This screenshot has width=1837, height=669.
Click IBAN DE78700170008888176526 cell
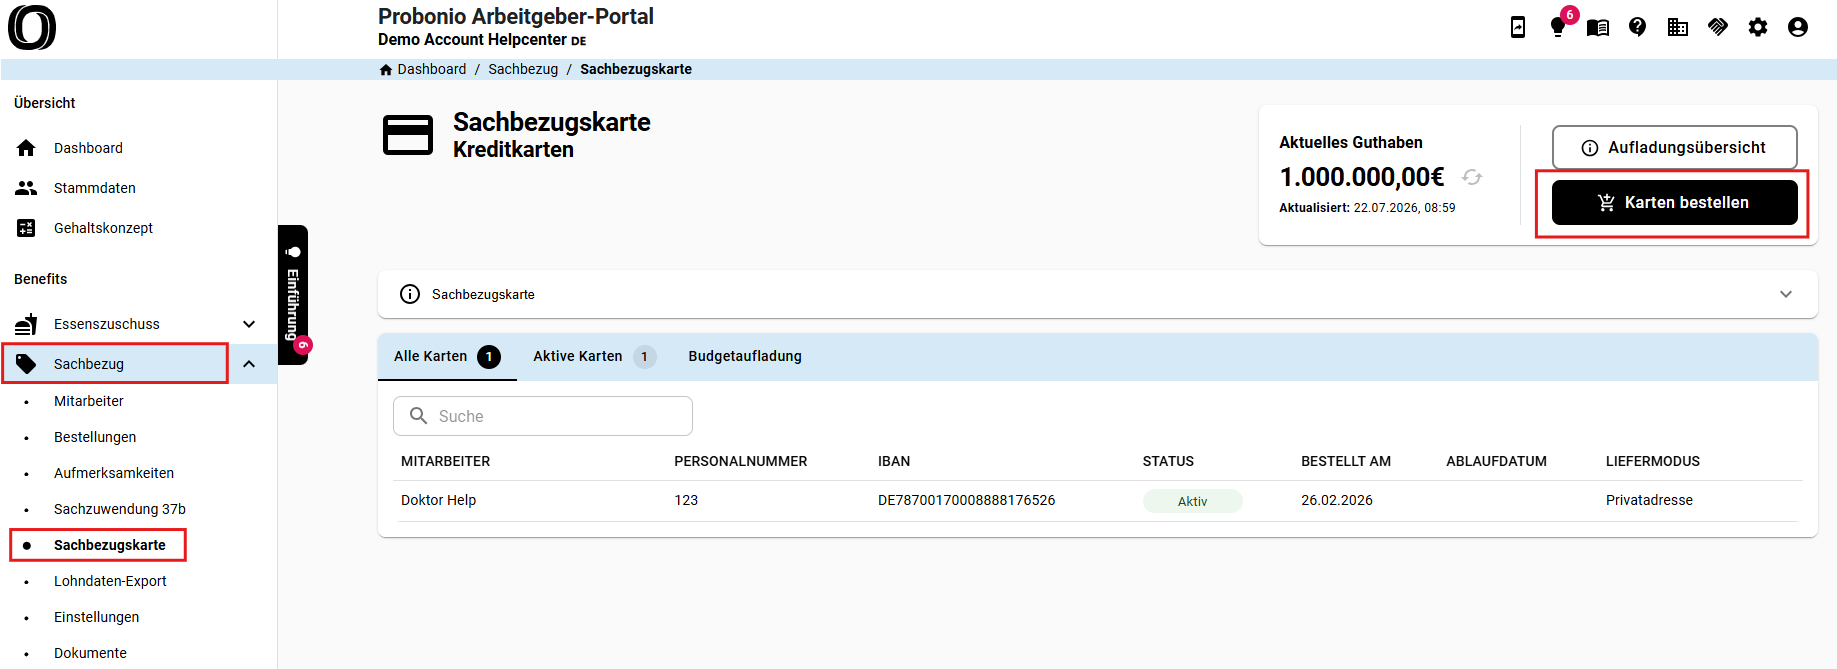click(967, 500)
